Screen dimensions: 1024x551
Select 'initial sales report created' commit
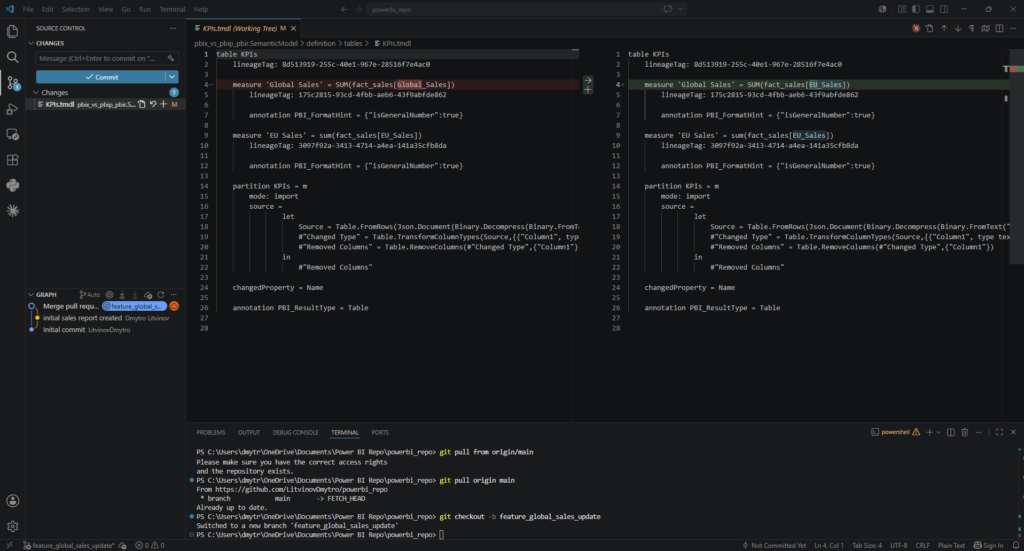coord(82,318)
